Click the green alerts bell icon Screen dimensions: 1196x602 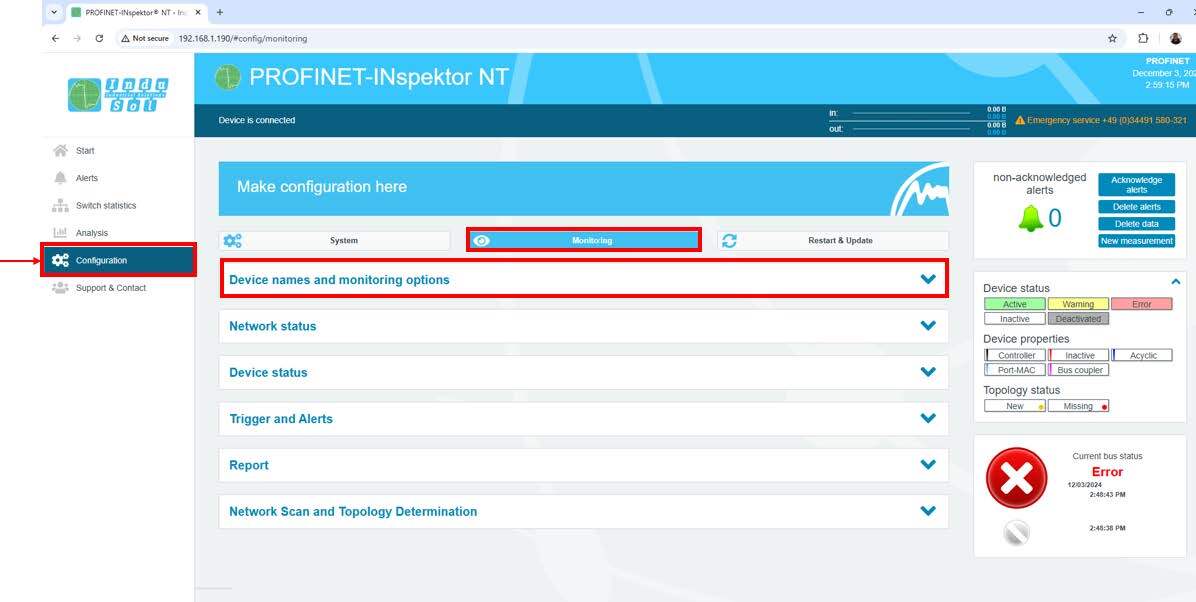pyautogui.click(x=1030, y=219)
